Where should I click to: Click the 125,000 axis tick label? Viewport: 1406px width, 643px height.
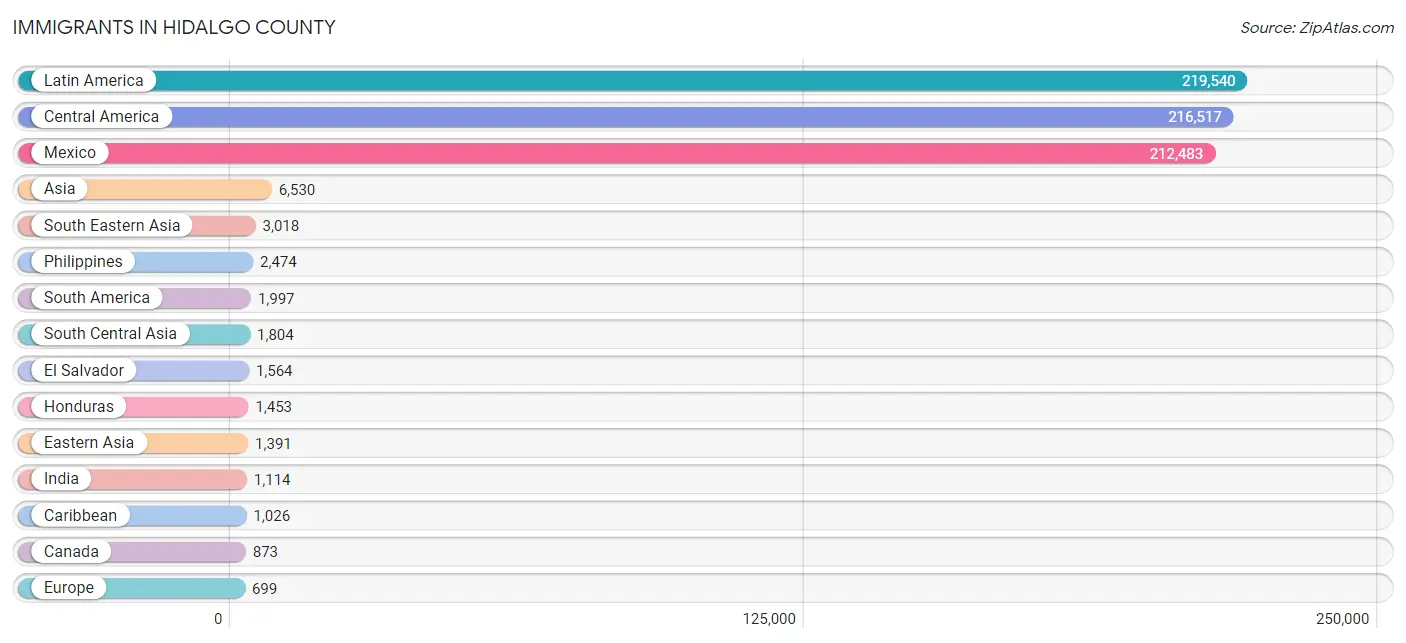tap(769, 619)
